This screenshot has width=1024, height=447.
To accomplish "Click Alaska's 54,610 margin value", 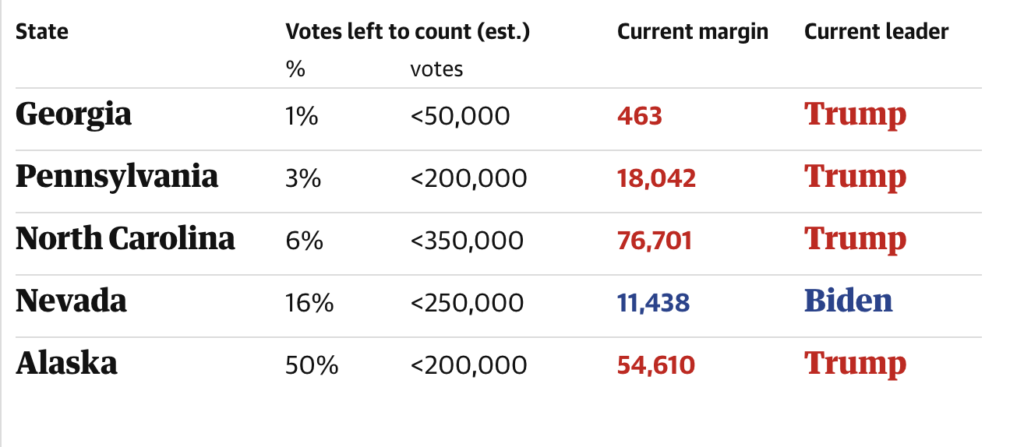I will (x=656, y=364).
